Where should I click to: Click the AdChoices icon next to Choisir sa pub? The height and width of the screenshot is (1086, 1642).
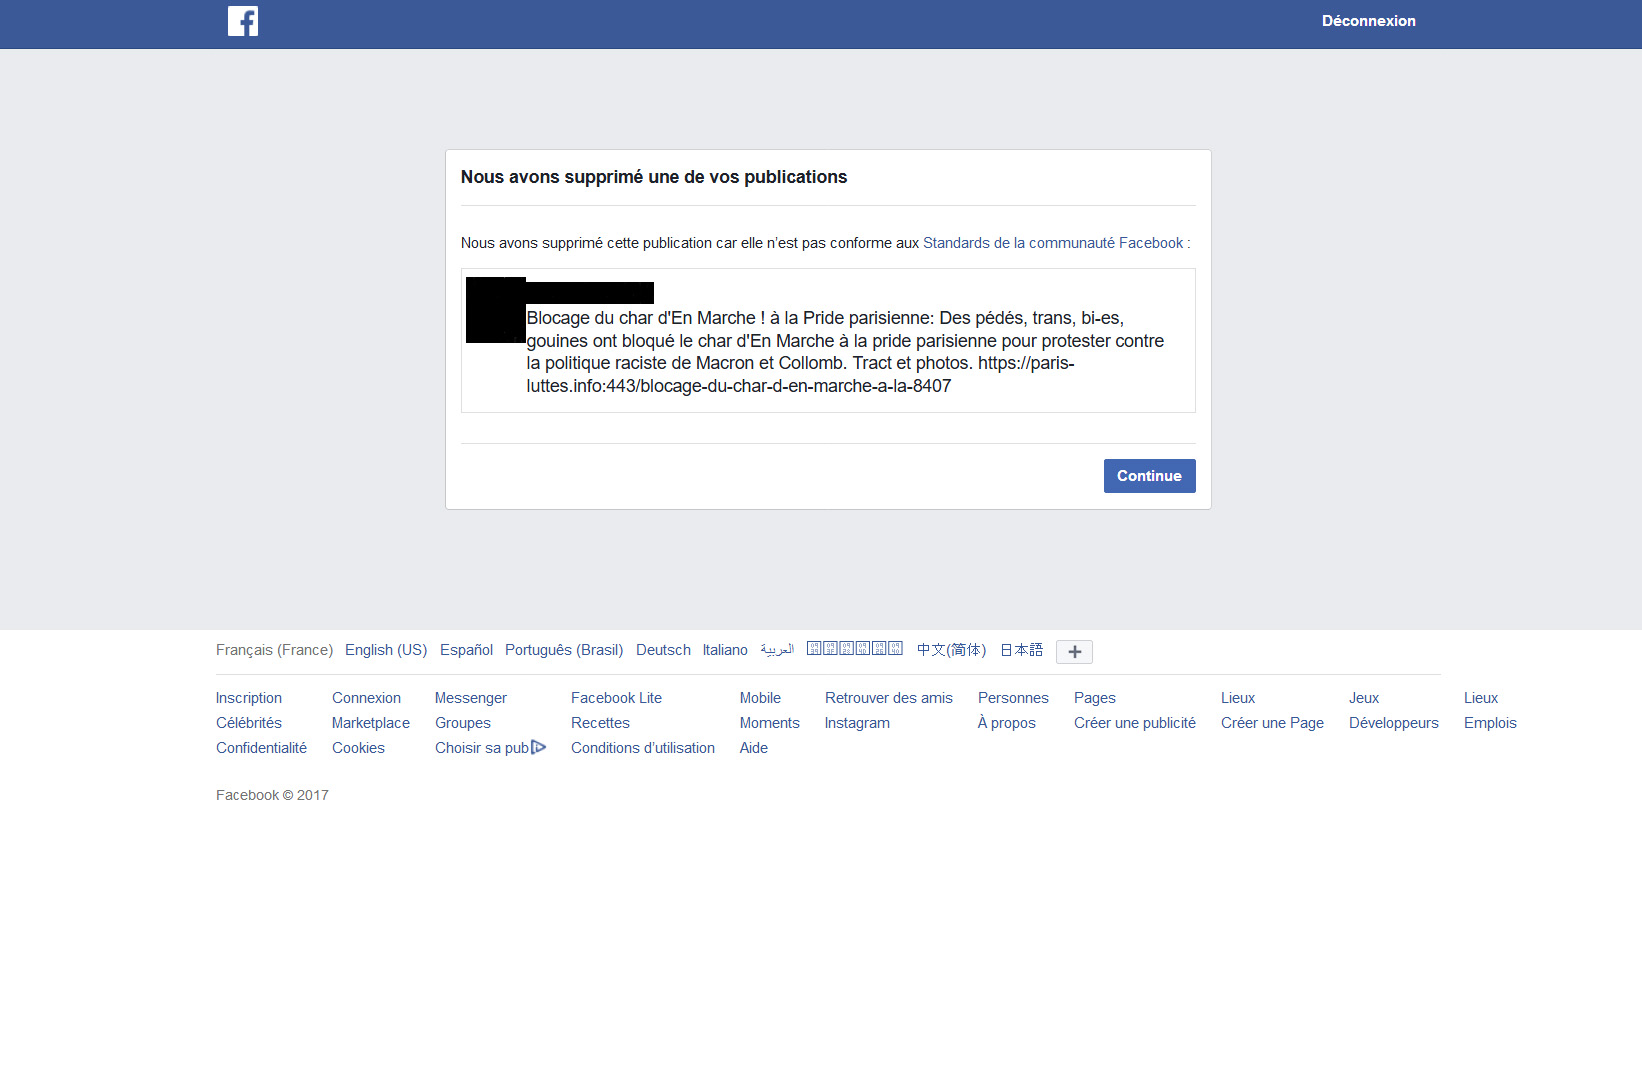coord(539,747)
